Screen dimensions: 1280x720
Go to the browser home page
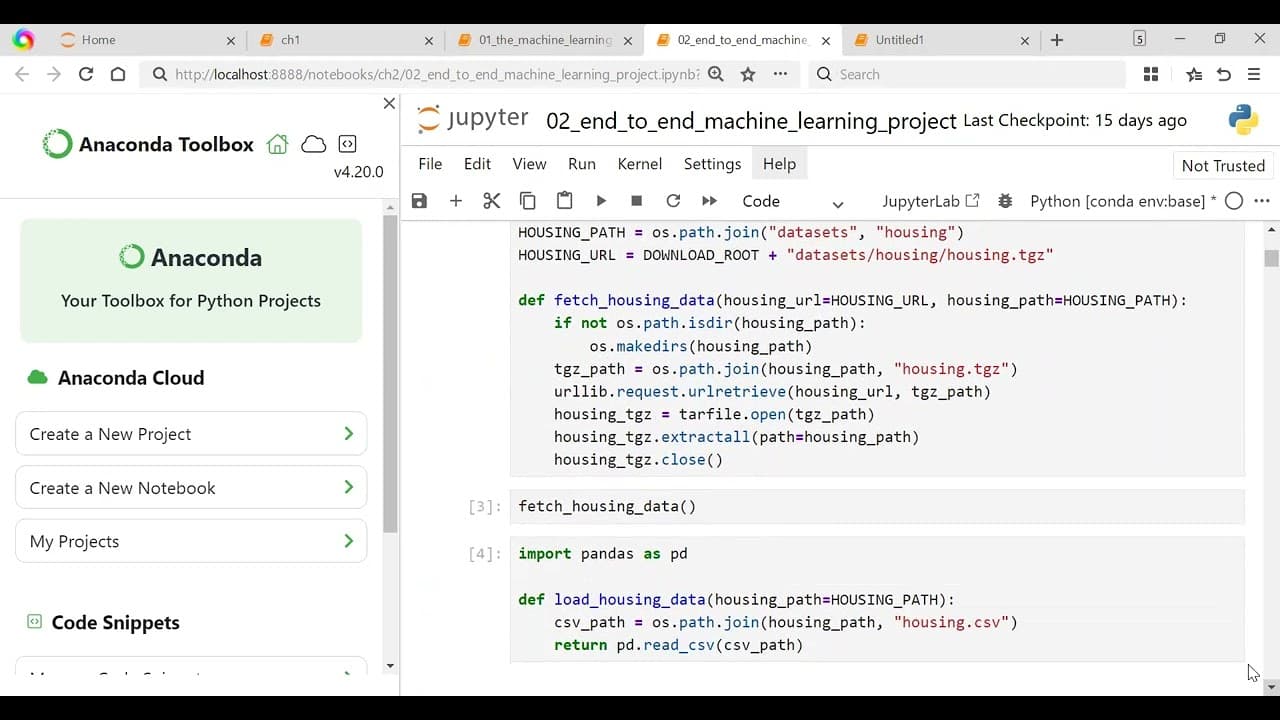coord(118,74)
